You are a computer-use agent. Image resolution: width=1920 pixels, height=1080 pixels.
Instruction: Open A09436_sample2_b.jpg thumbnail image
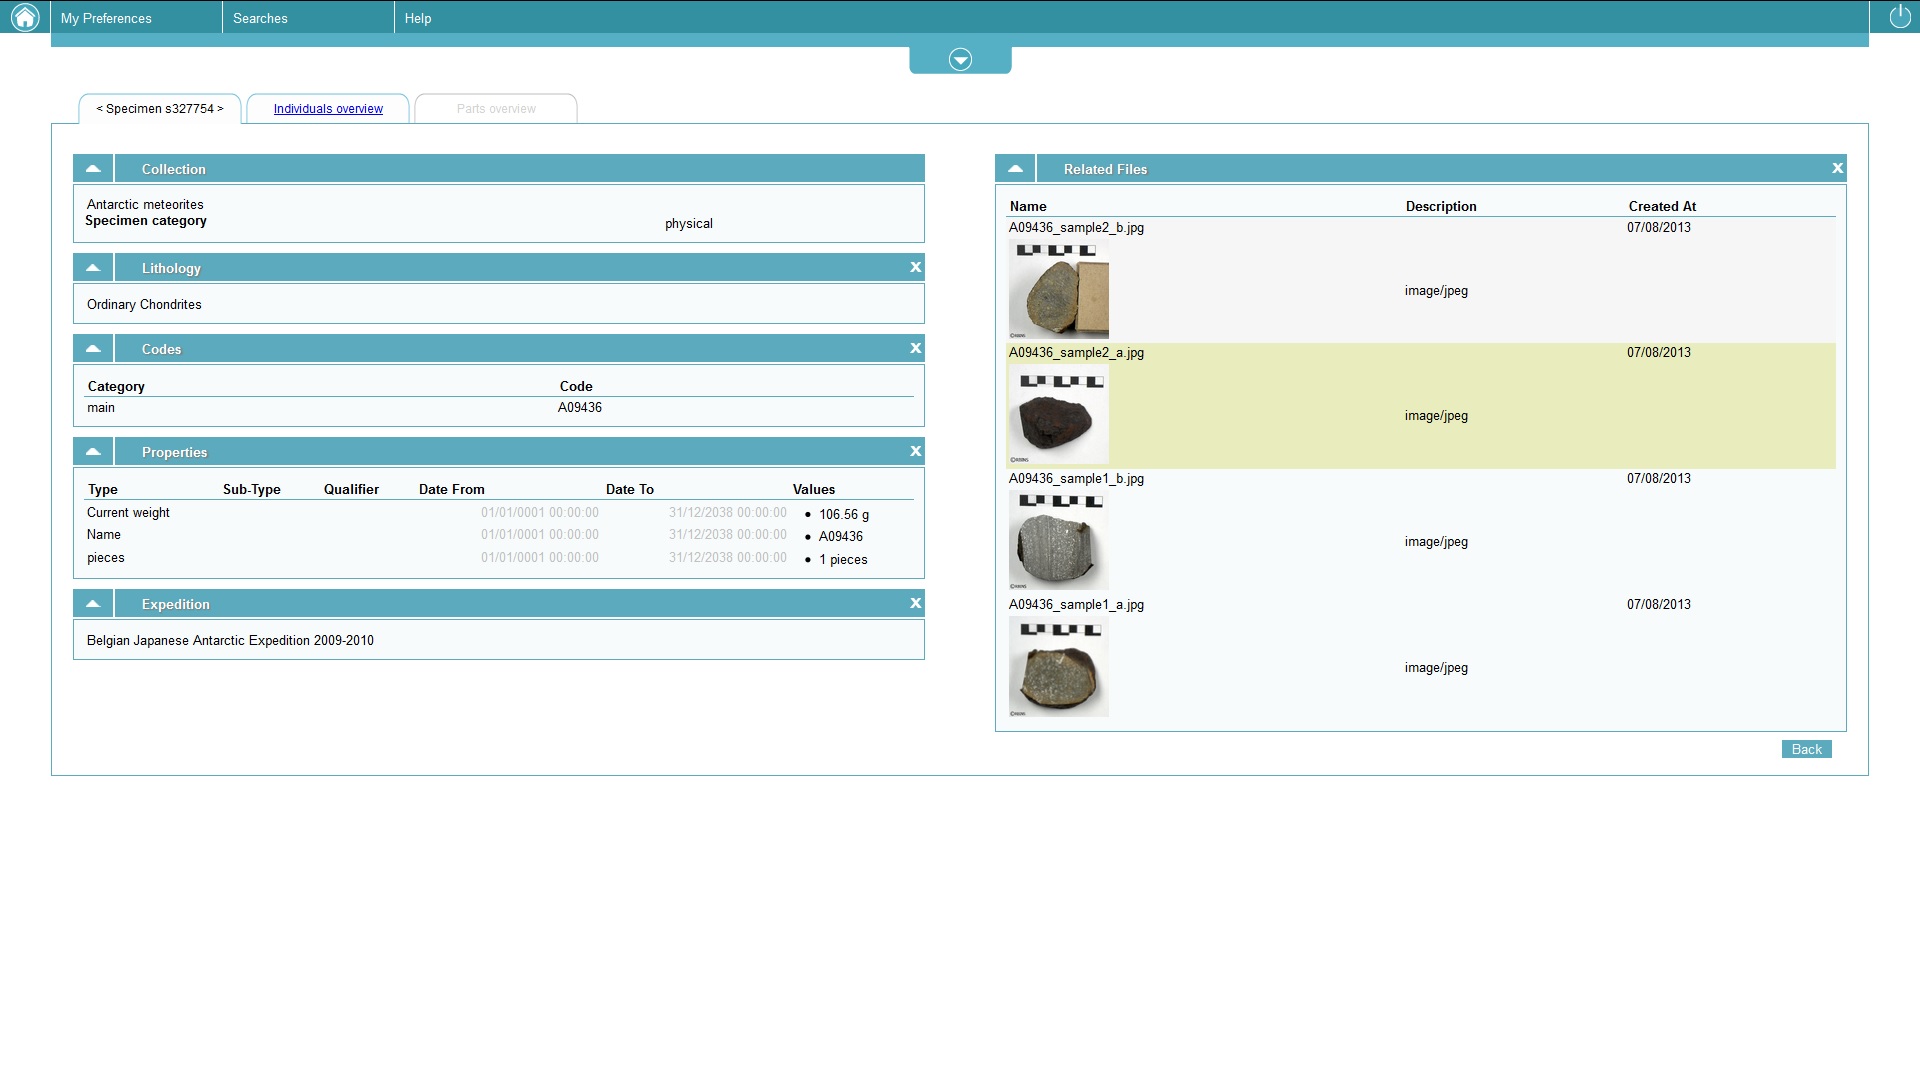pyautogui.click(x=1058, y=290)
